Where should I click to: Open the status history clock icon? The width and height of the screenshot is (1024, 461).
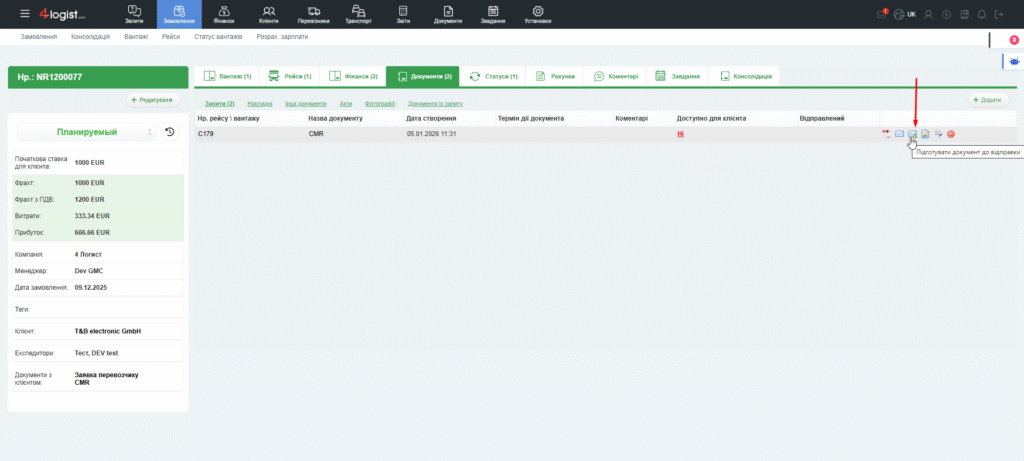click(x=170, y=132)
